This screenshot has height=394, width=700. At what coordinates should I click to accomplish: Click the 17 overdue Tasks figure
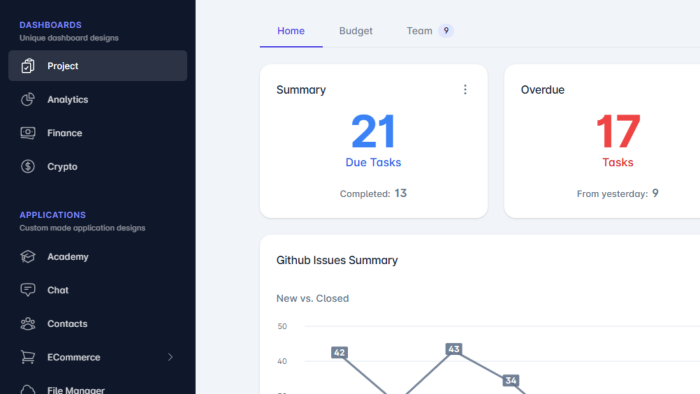[x=618, y=132]
